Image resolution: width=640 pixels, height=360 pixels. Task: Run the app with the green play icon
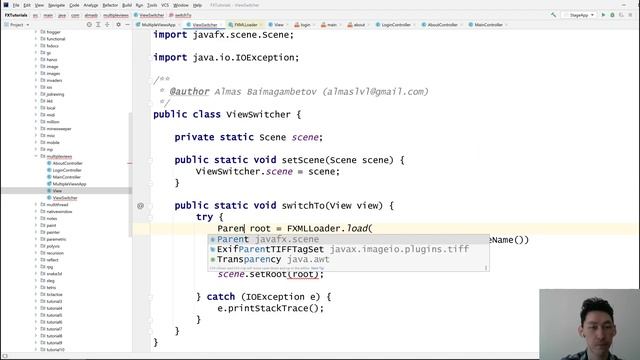click(603, 15)
